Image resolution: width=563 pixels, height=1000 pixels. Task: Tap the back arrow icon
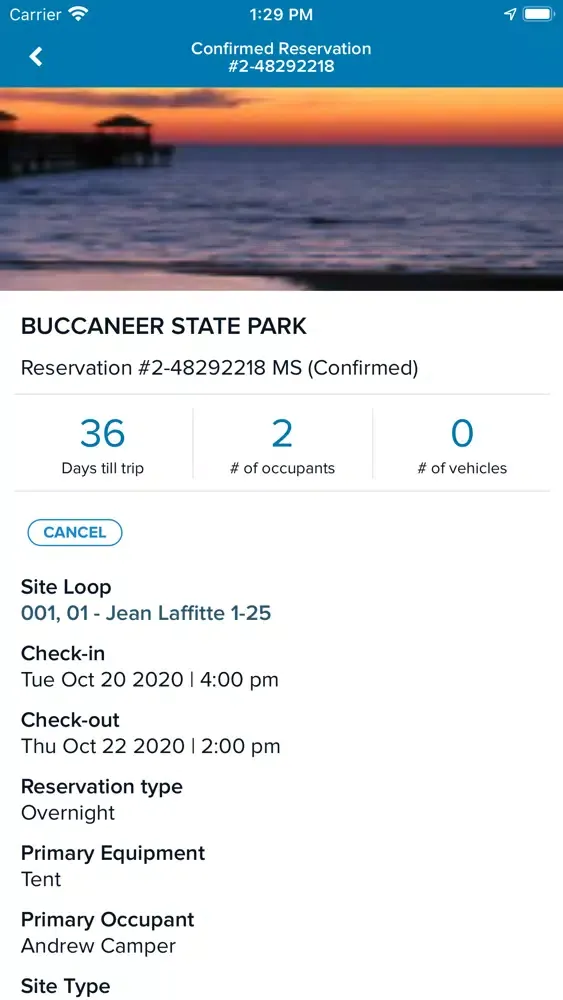click(36, 57)
